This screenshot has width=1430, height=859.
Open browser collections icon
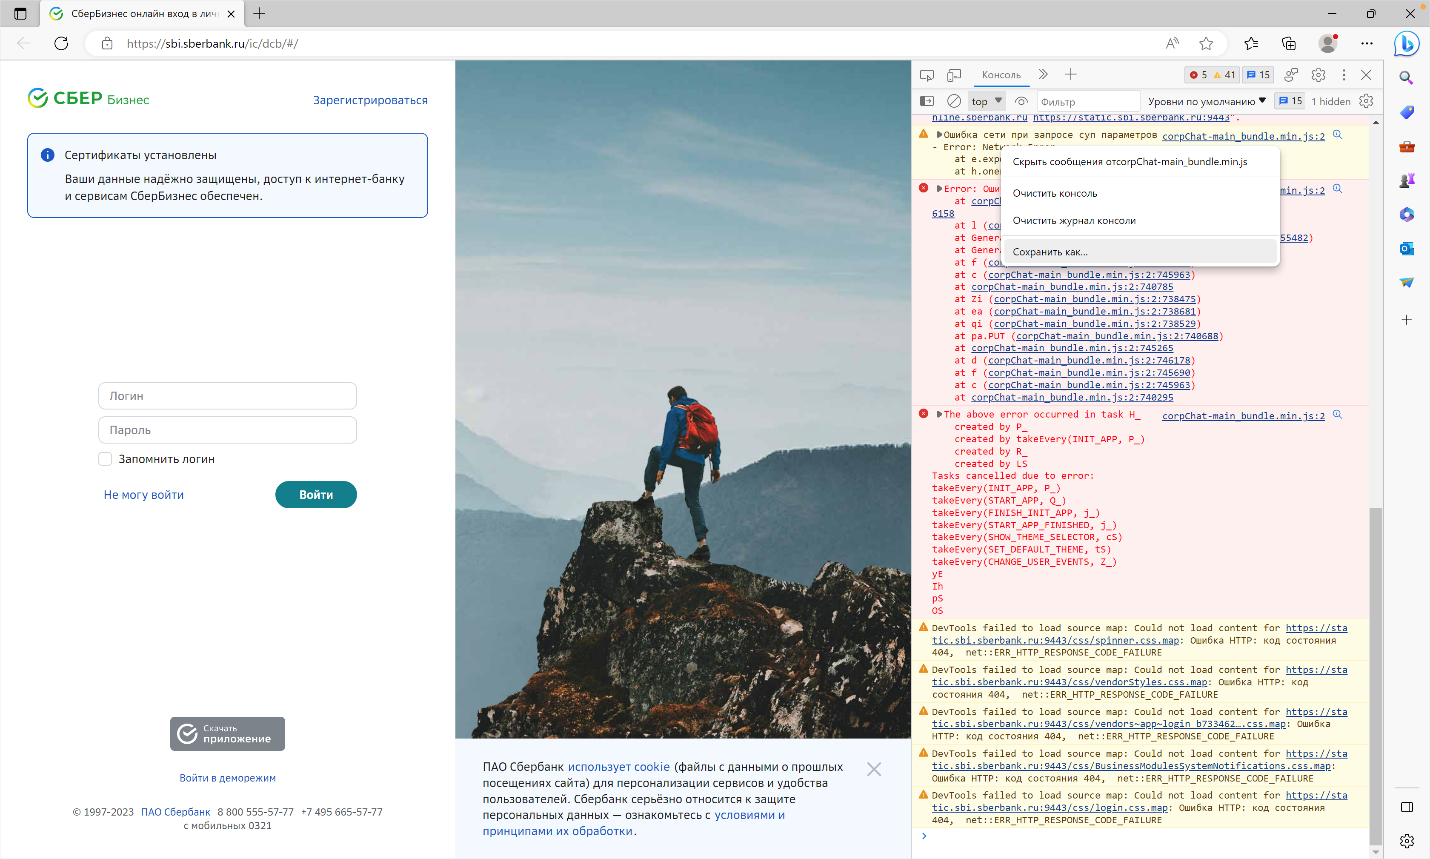pos(1288,43)
